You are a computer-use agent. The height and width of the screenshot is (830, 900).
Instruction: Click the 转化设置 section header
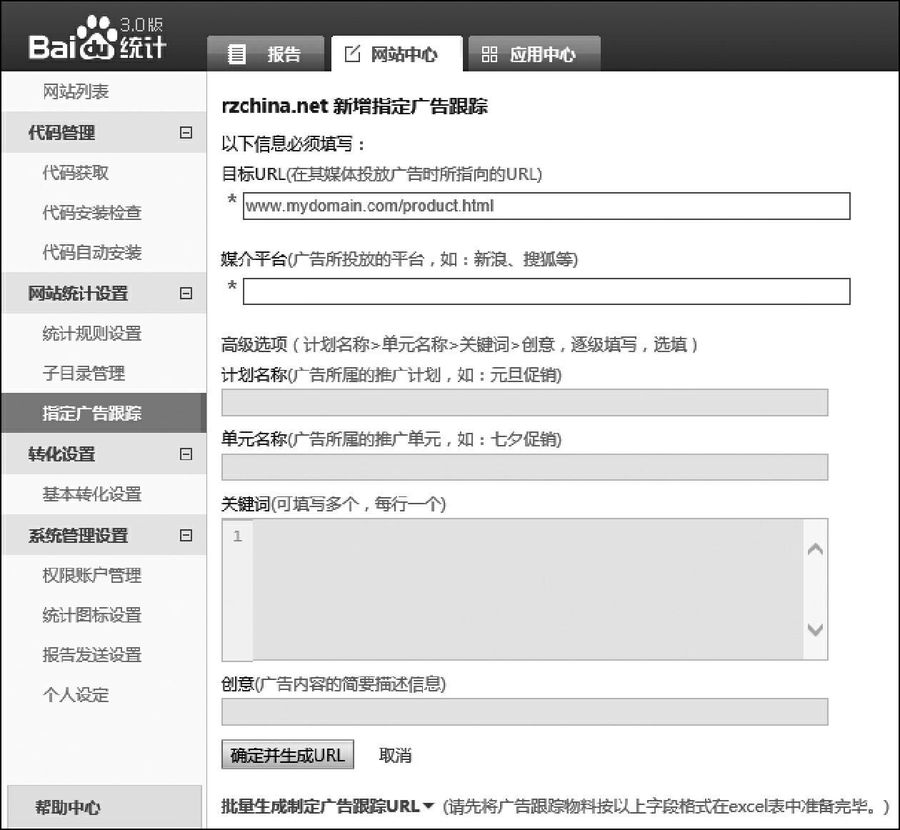(104, 454)
